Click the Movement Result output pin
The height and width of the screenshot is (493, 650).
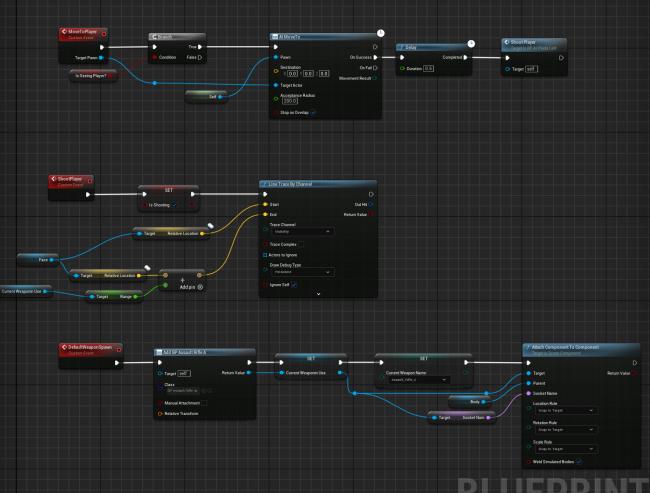coord(375,78)
